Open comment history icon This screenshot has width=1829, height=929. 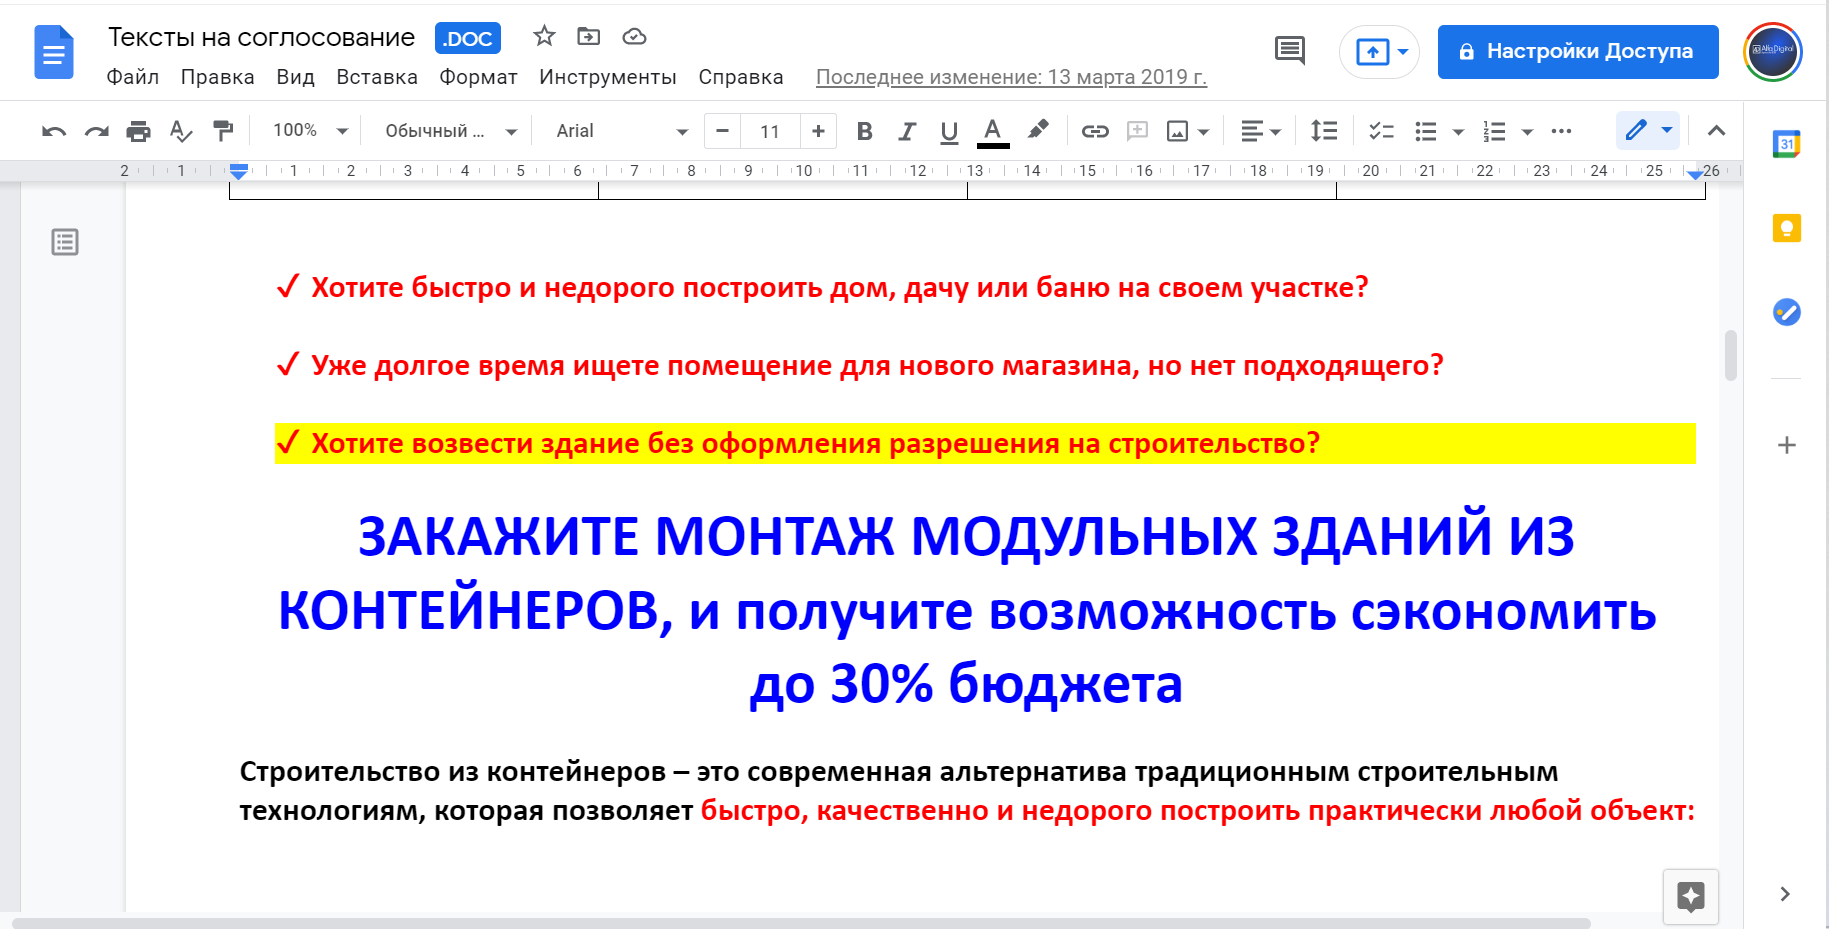[1290, 50]
